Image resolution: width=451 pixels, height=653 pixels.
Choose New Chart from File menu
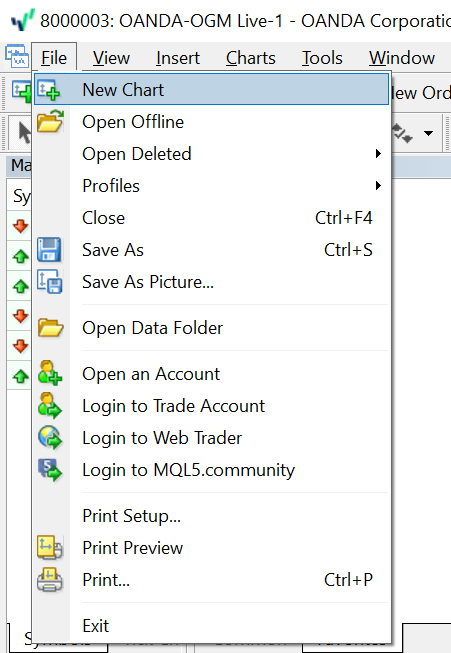tap(212, 90)
